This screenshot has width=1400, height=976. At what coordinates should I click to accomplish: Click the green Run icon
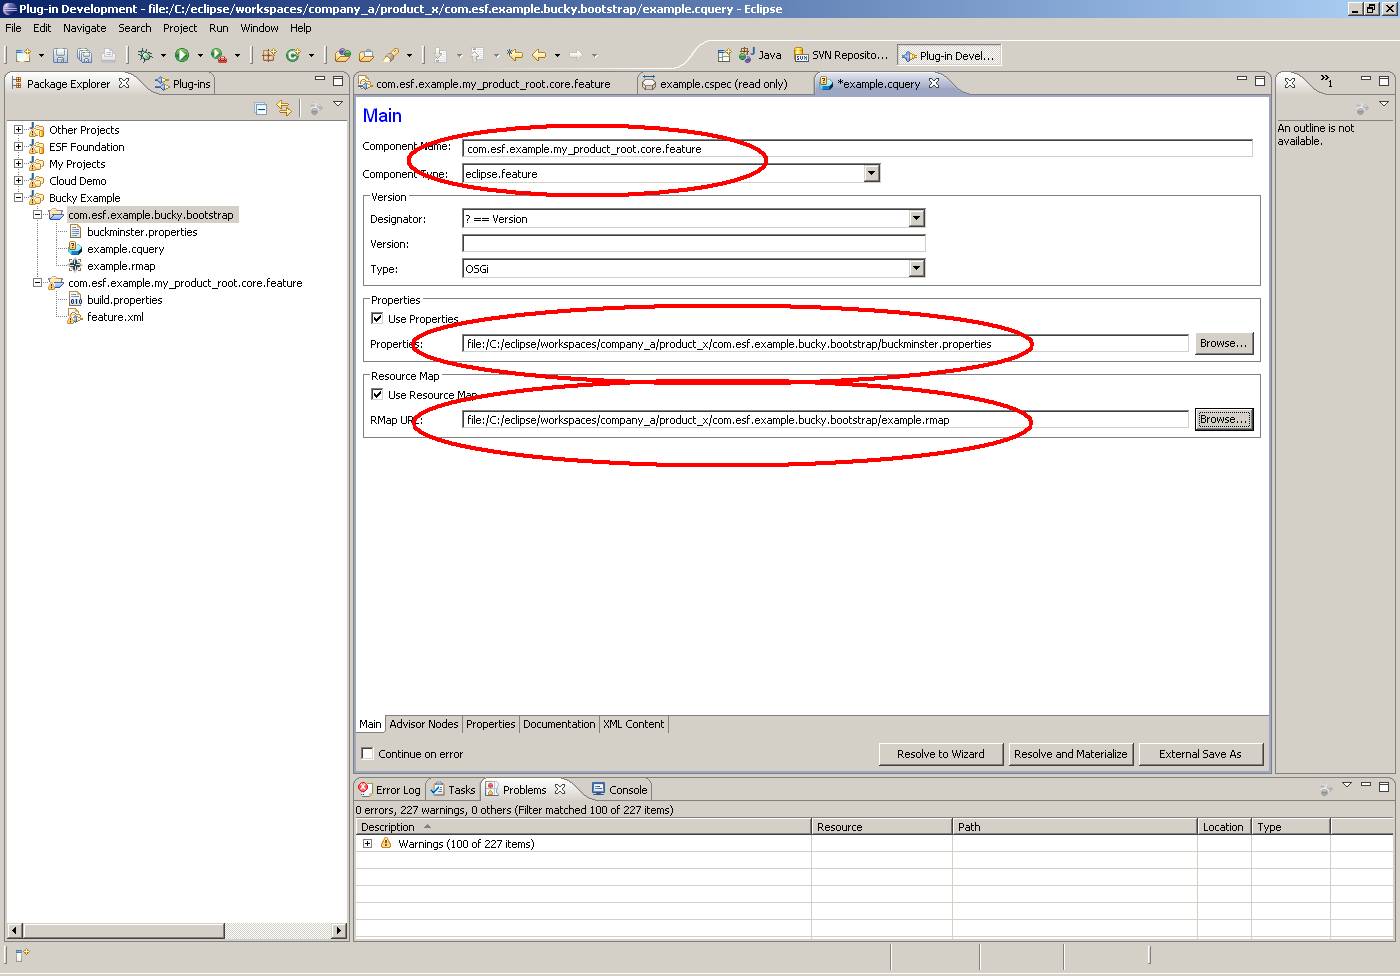point(182,55)
